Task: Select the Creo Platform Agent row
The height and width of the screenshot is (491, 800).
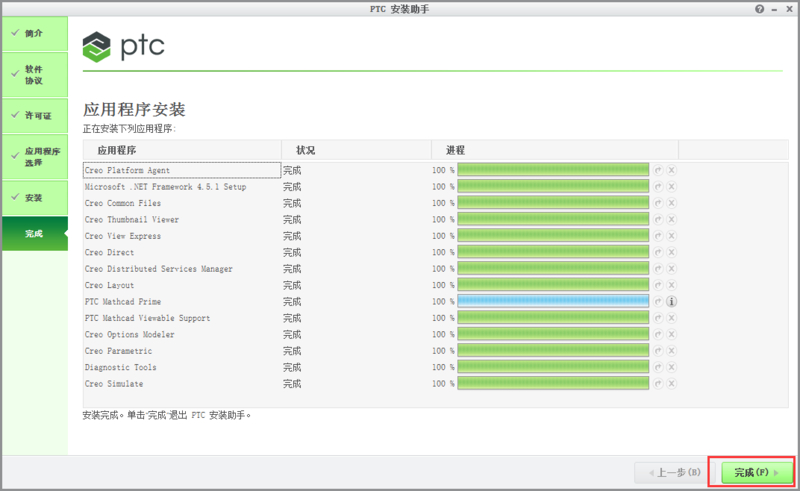Action: click(181, 170)
